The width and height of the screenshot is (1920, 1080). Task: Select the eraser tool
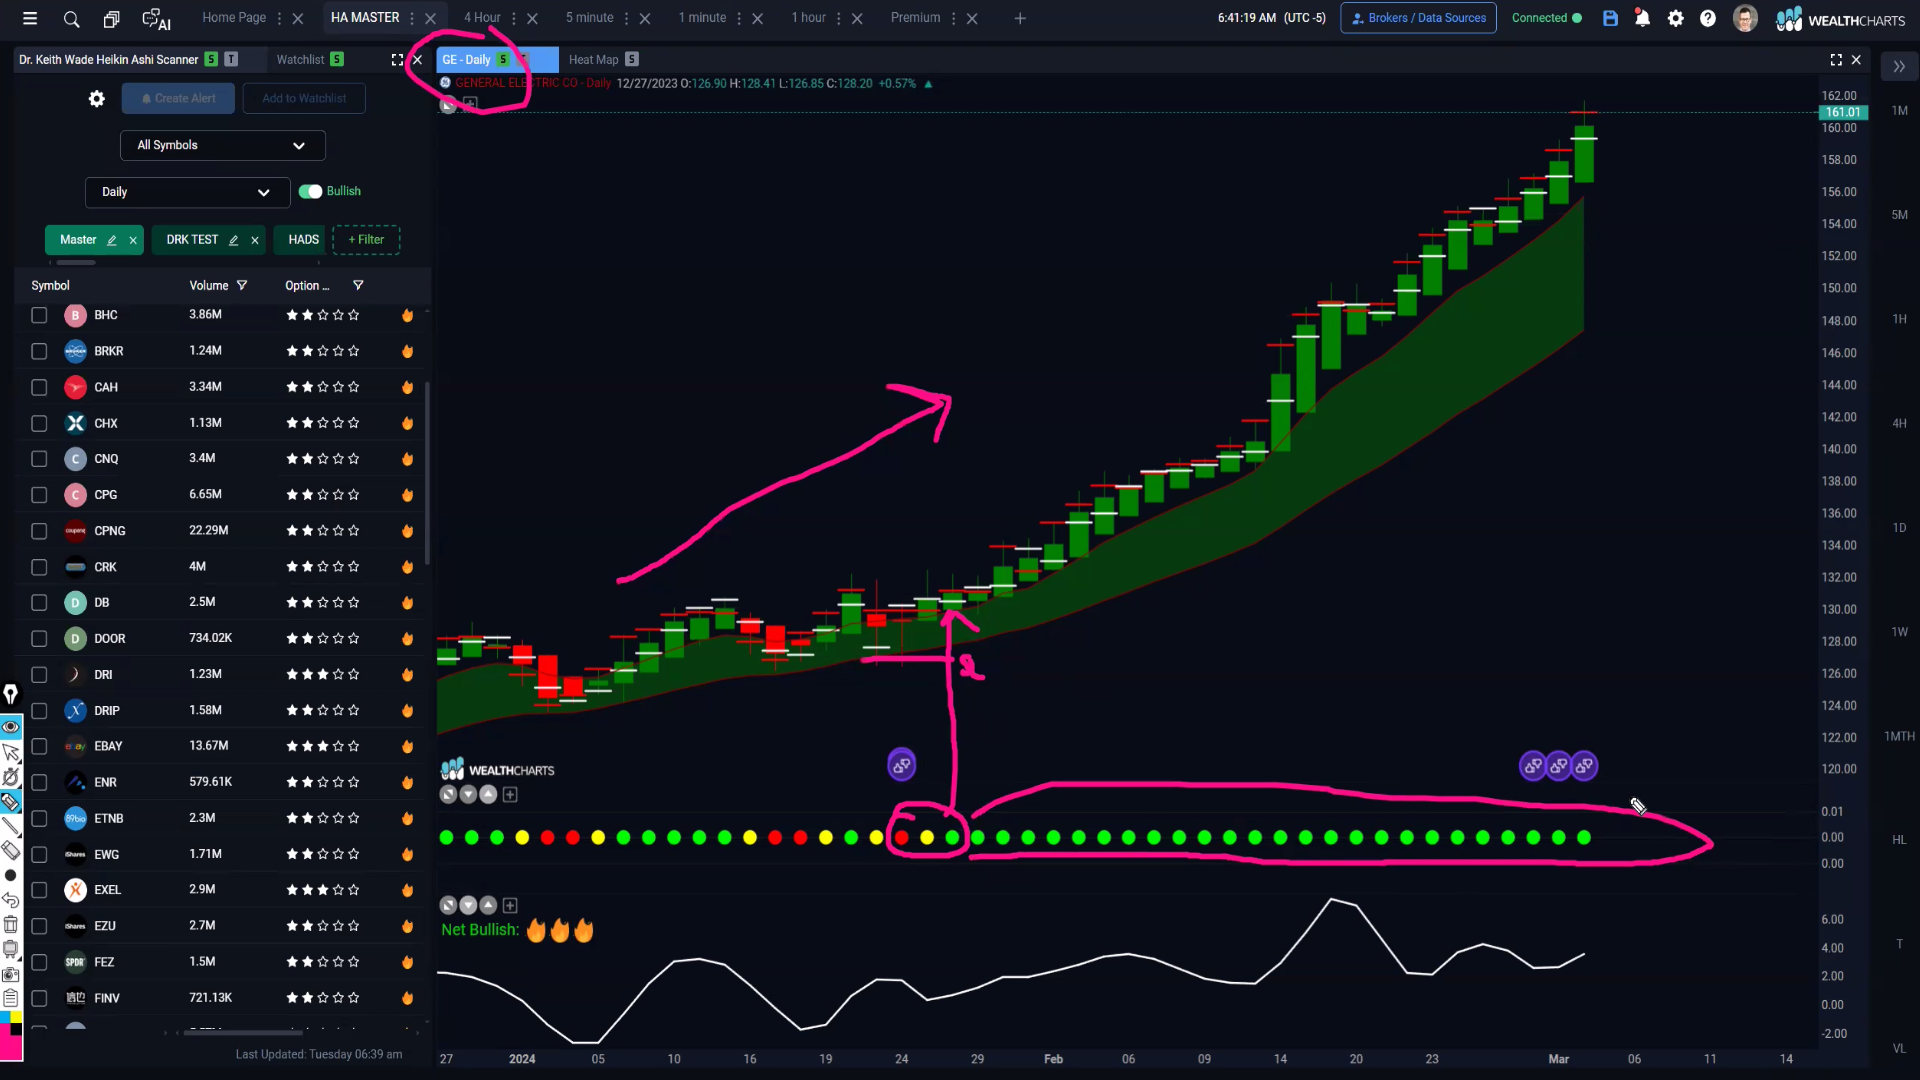coord(11,850)
